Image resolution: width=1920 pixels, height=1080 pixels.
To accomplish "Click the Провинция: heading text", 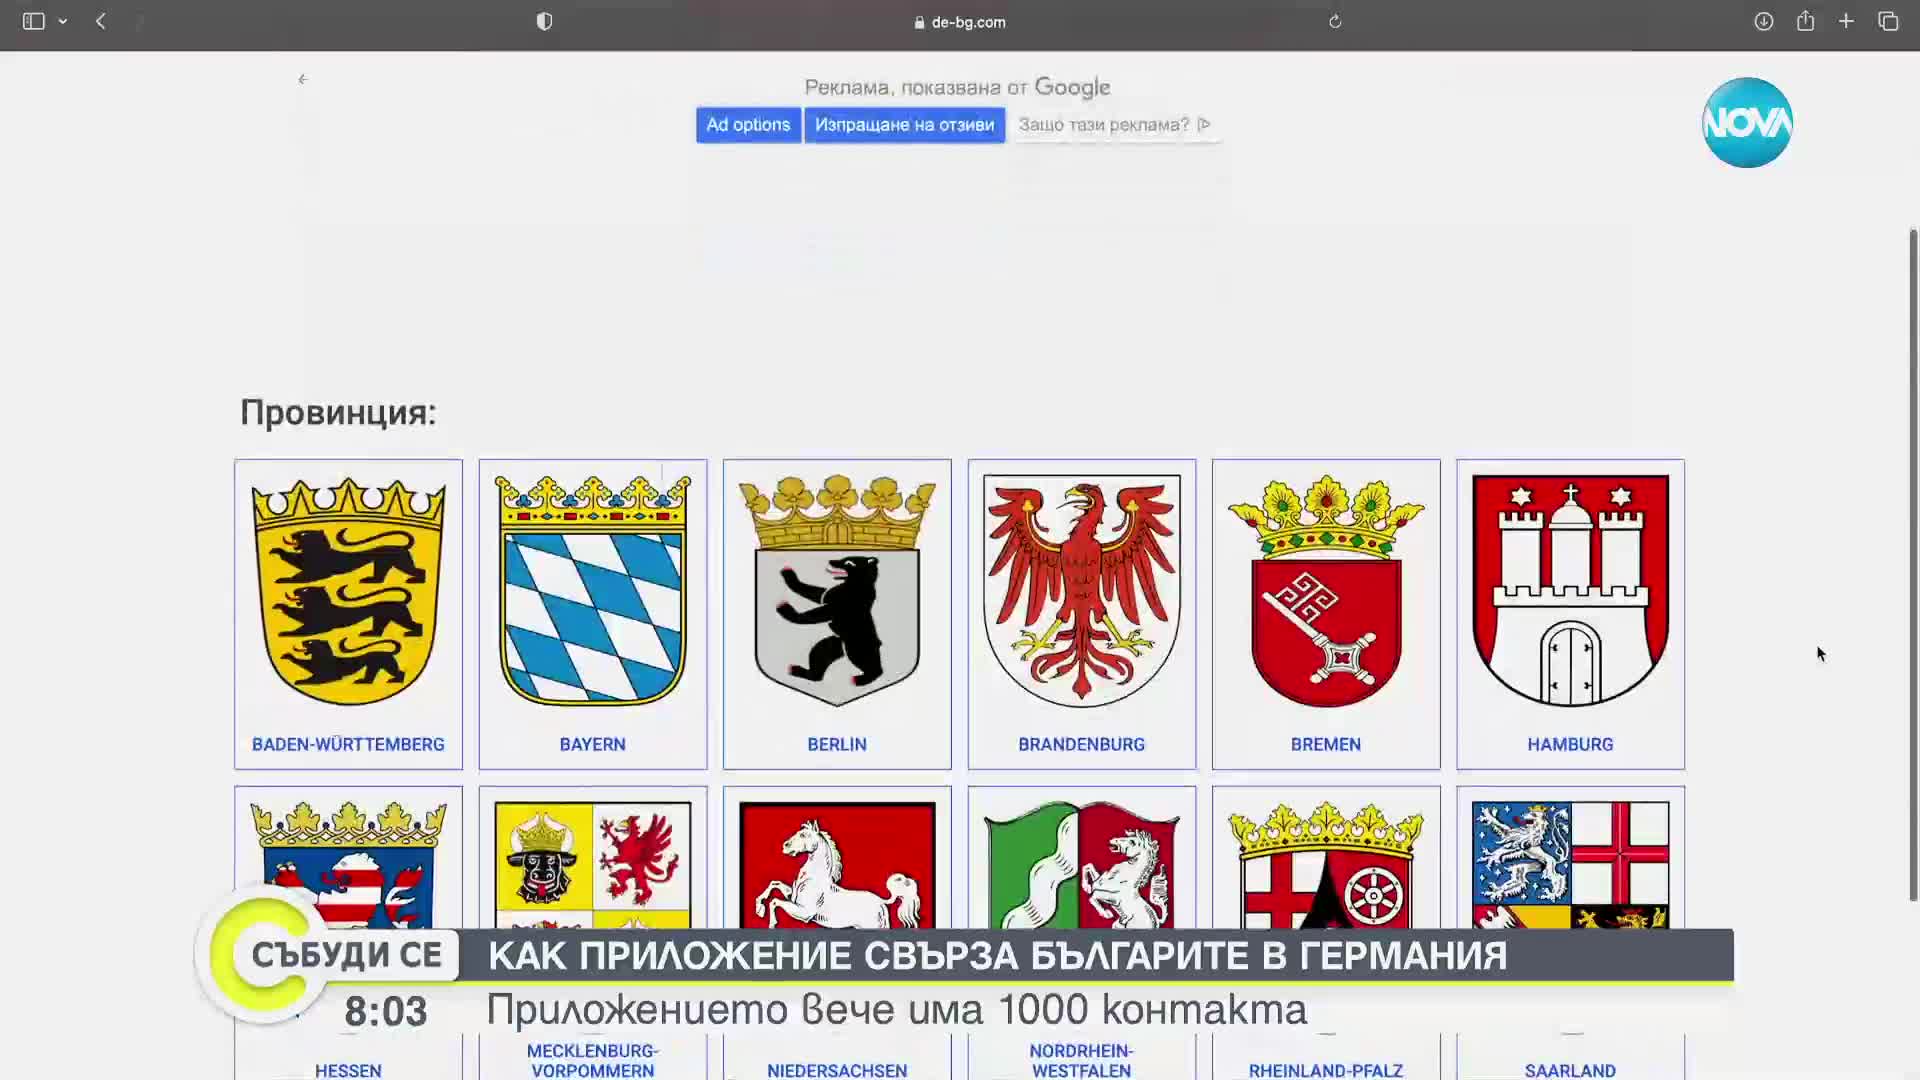I will point(338,412).
